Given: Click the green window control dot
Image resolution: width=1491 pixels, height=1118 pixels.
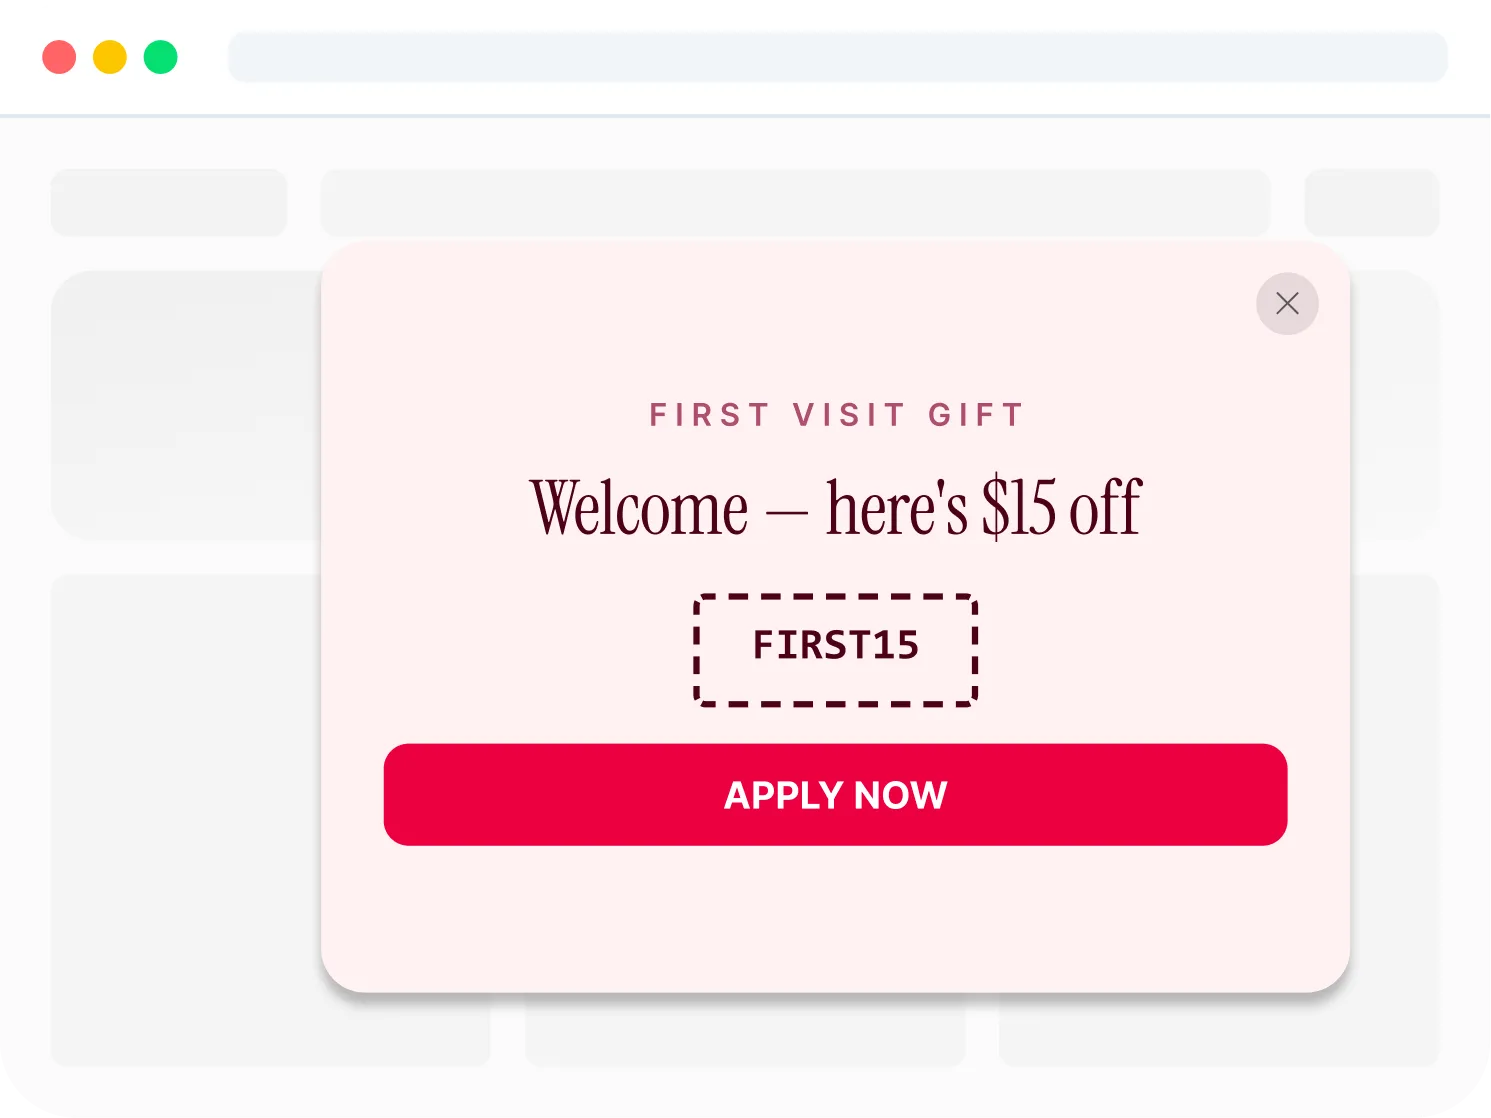Looking at the screenshot, I should coord(161,57).
